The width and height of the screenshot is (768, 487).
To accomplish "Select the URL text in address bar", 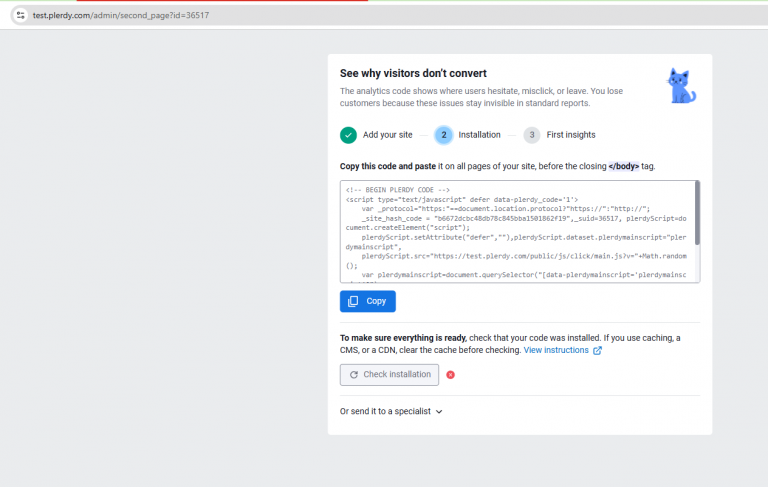I will tap(121, 15).
